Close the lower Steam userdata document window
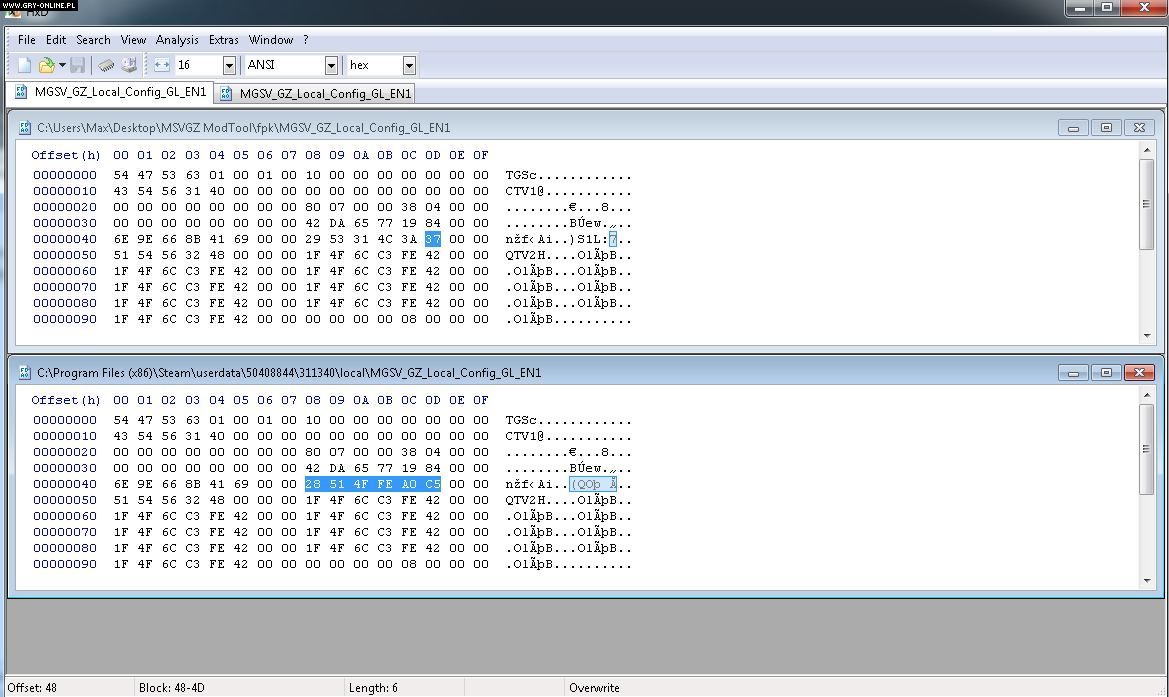 click(1139, 373)
